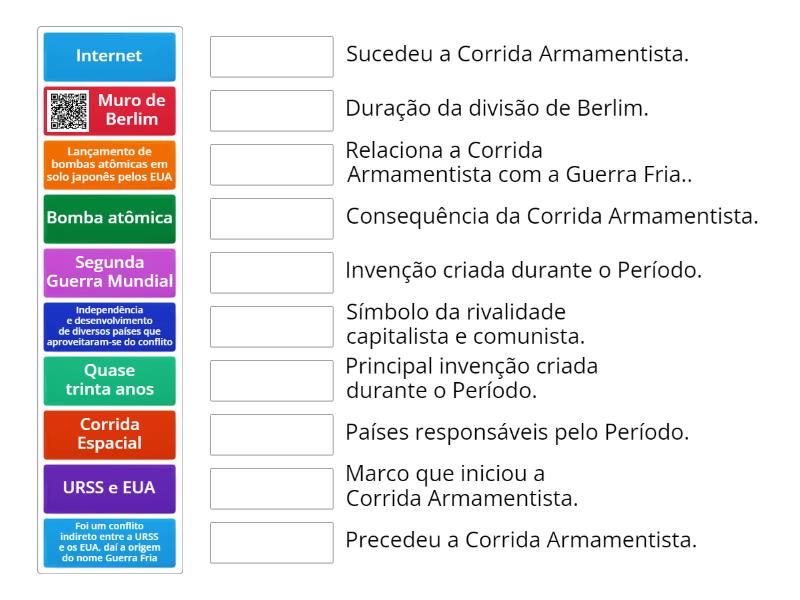Click answer box for Sucedeu a Corrida Armamentista
The image size is (800, 600).
point(272,57)
